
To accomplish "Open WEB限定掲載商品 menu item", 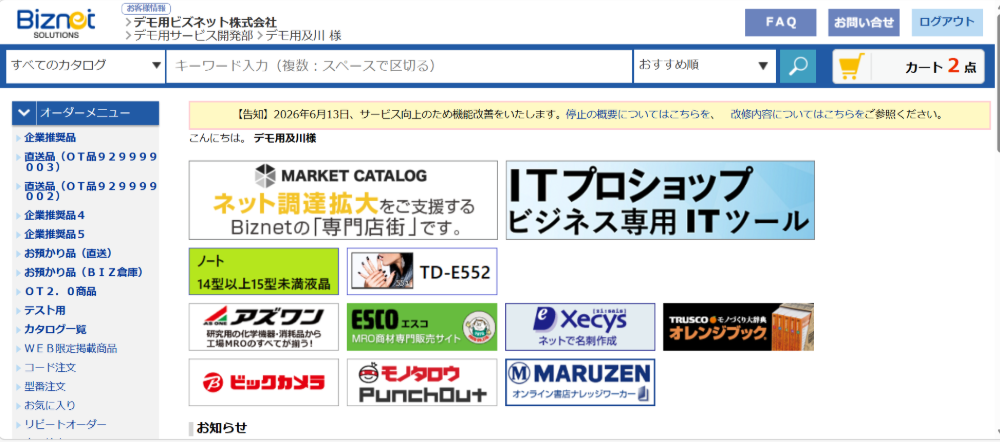I will point(71,349).
